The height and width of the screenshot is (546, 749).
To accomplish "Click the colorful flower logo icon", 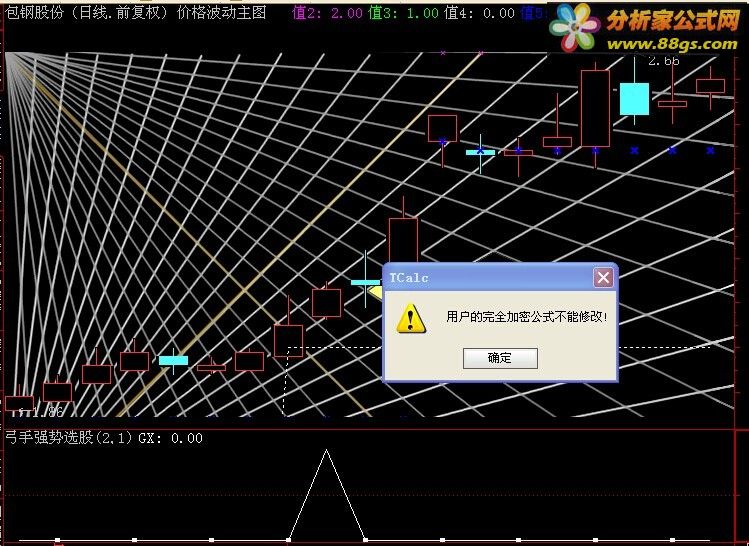I will (x=575, y=27).
